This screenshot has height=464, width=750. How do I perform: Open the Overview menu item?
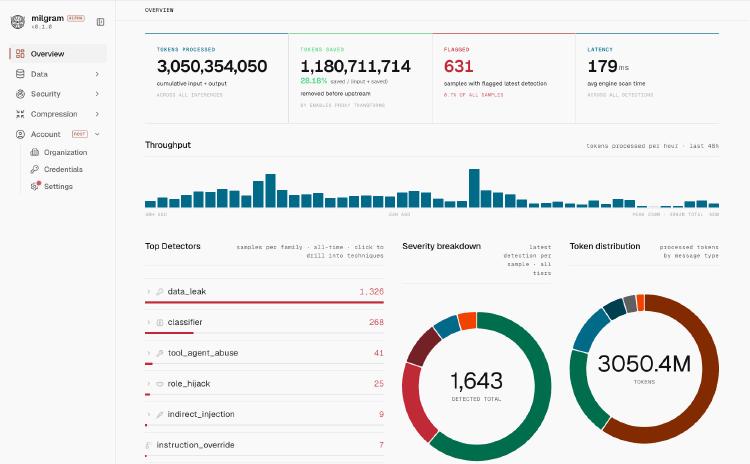point(58,54)
